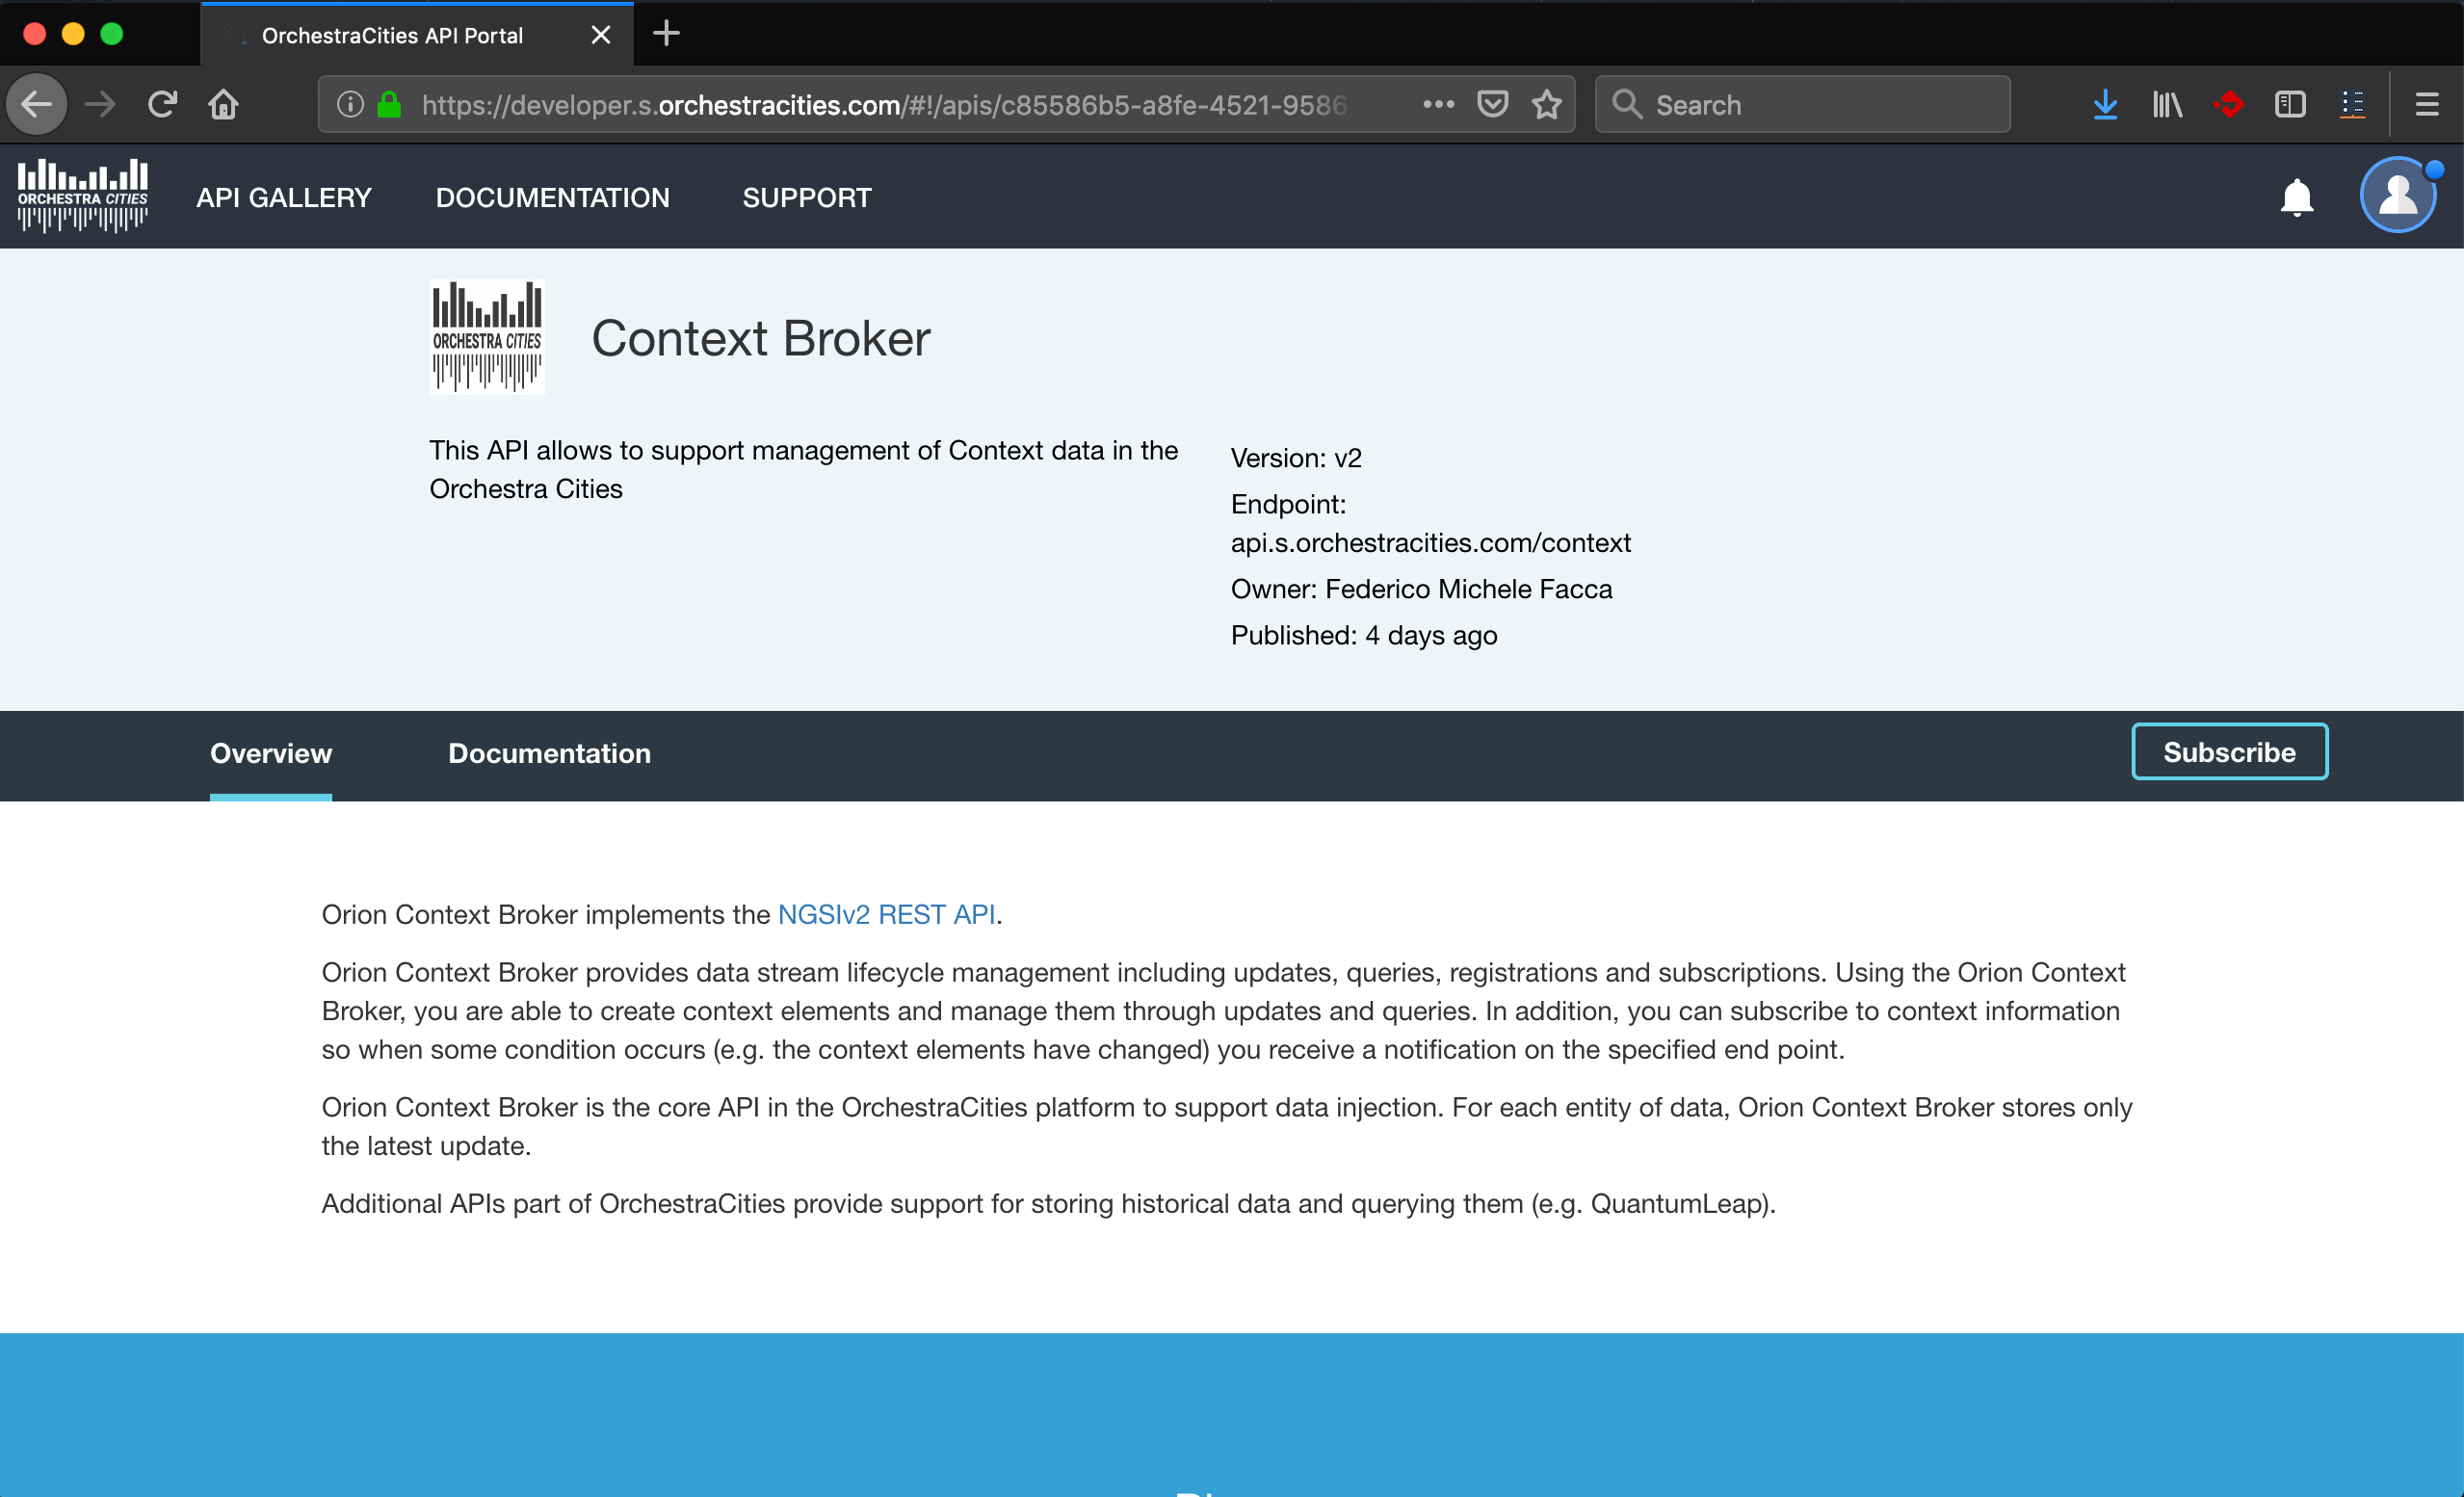Open a new browser tab

[x=666, y=34]
